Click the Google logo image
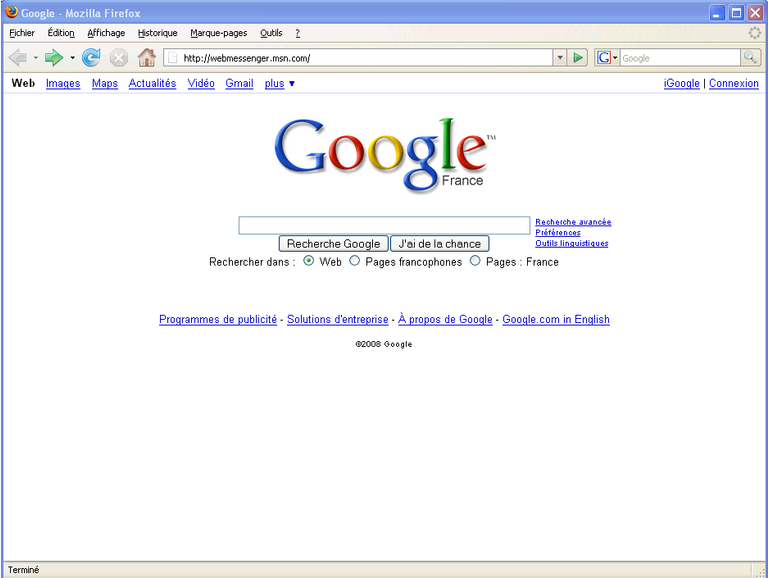This screenshot has height=578, width=768. point(385,155)
